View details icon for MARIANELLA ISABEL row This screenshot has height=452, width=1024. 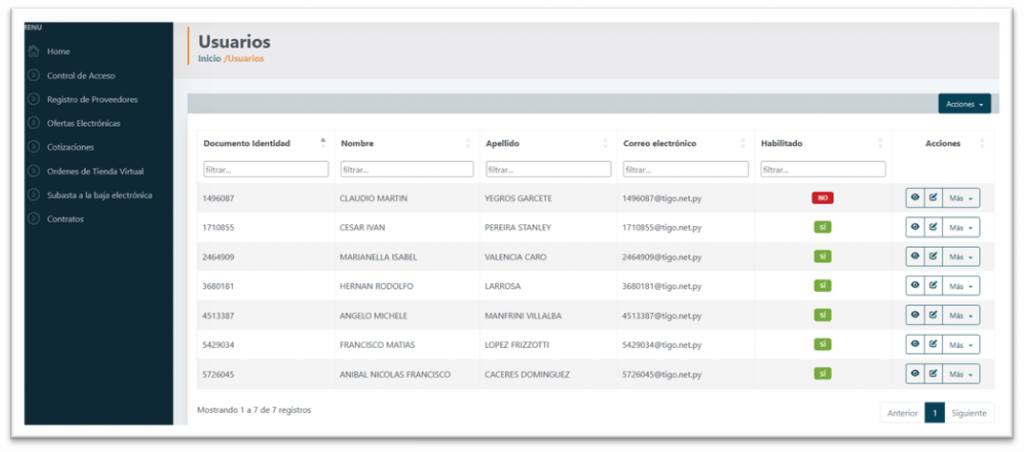point(915,256)
